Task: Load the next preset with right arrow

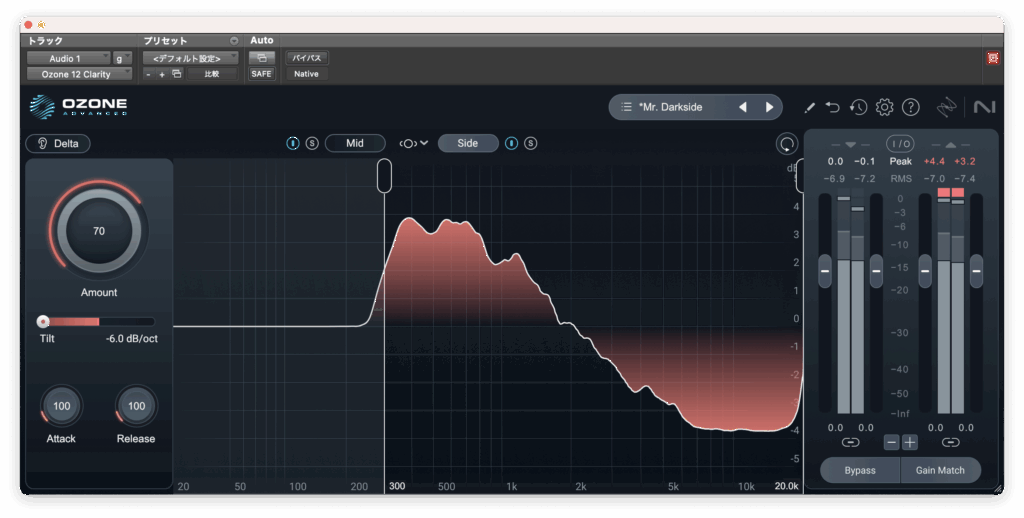Action: click(x=769, y=107)
